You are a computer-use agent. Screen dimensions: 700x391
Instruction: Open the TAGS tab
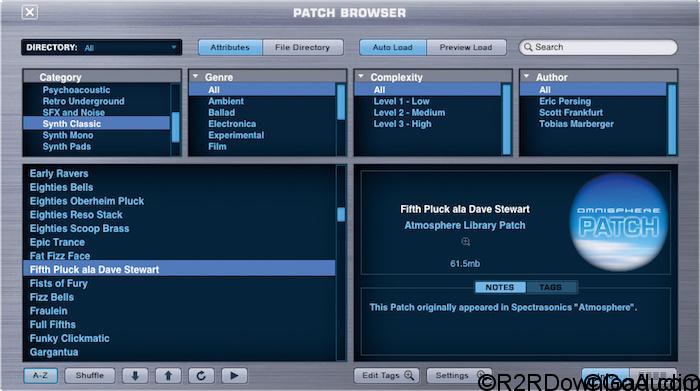click(551, 287)
